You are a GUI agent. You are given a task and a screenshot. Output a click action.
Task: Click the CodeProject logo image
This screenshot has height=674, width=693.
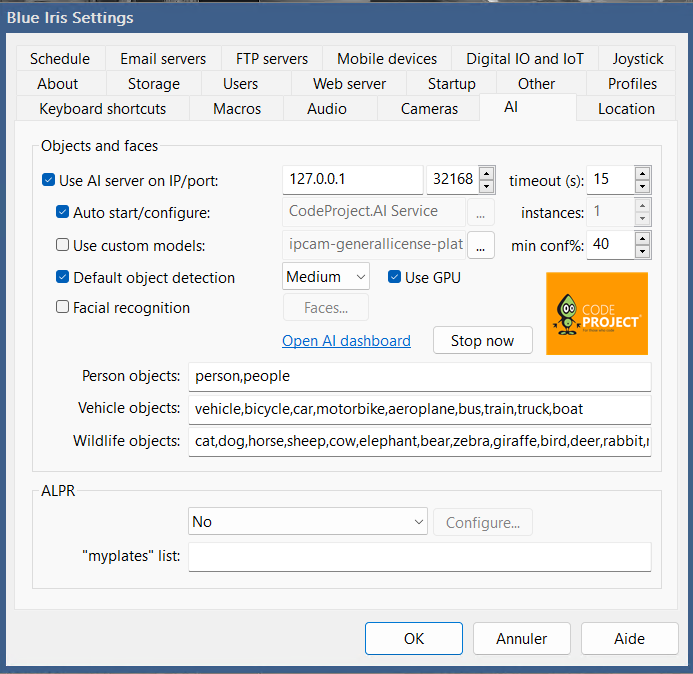[x=598, y=313]
